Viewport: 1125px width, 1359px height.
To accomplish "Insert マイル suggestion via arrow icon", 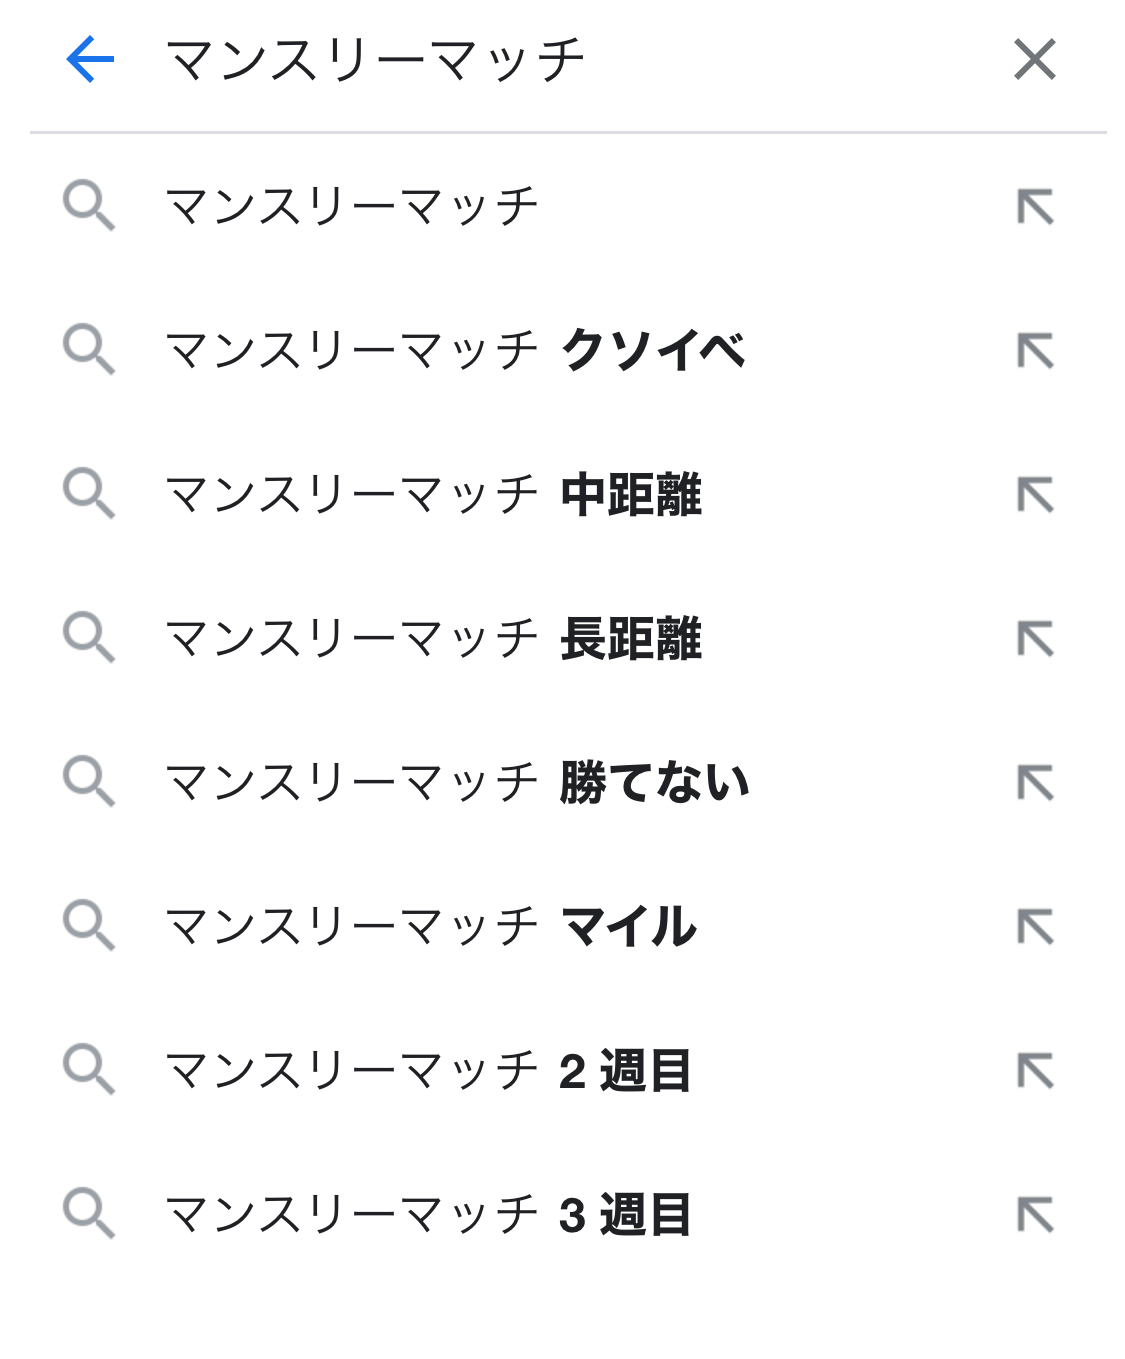I will click(x=1035, y=927).
